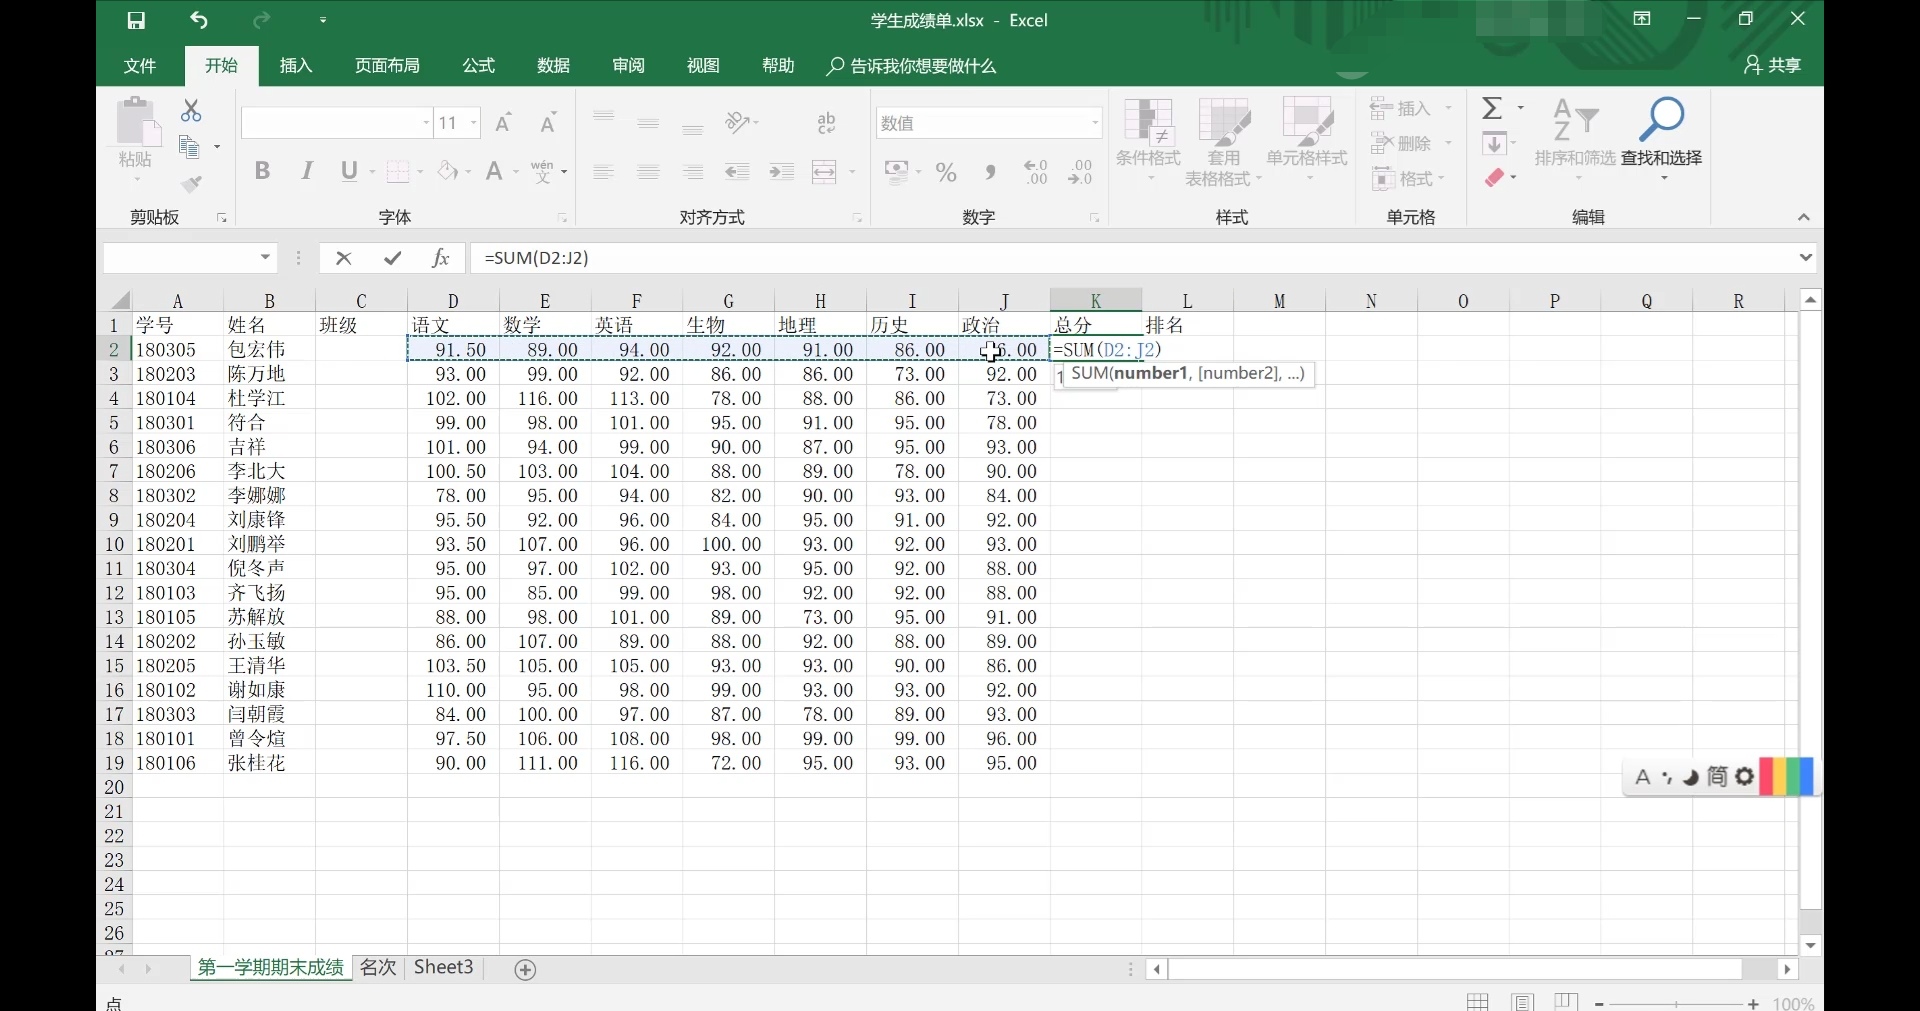The height and width of the screenshot is (1011, 1920).
Task: Click the Save icon in title bar
Action: pos(137,20)
